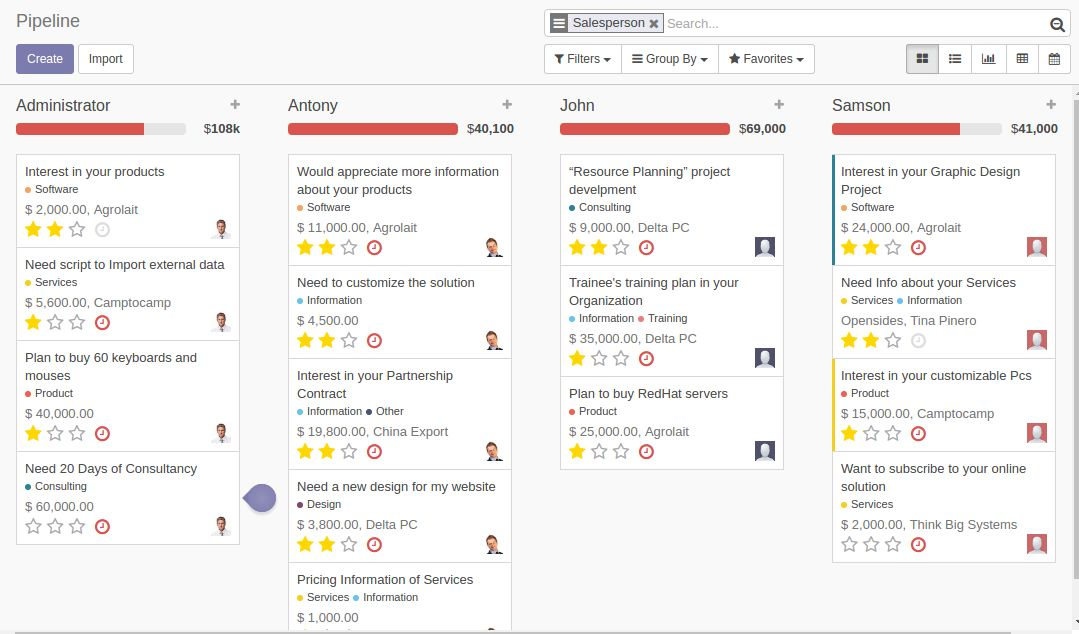
Task: Click the search magnifier icon
Action: 1057,23
